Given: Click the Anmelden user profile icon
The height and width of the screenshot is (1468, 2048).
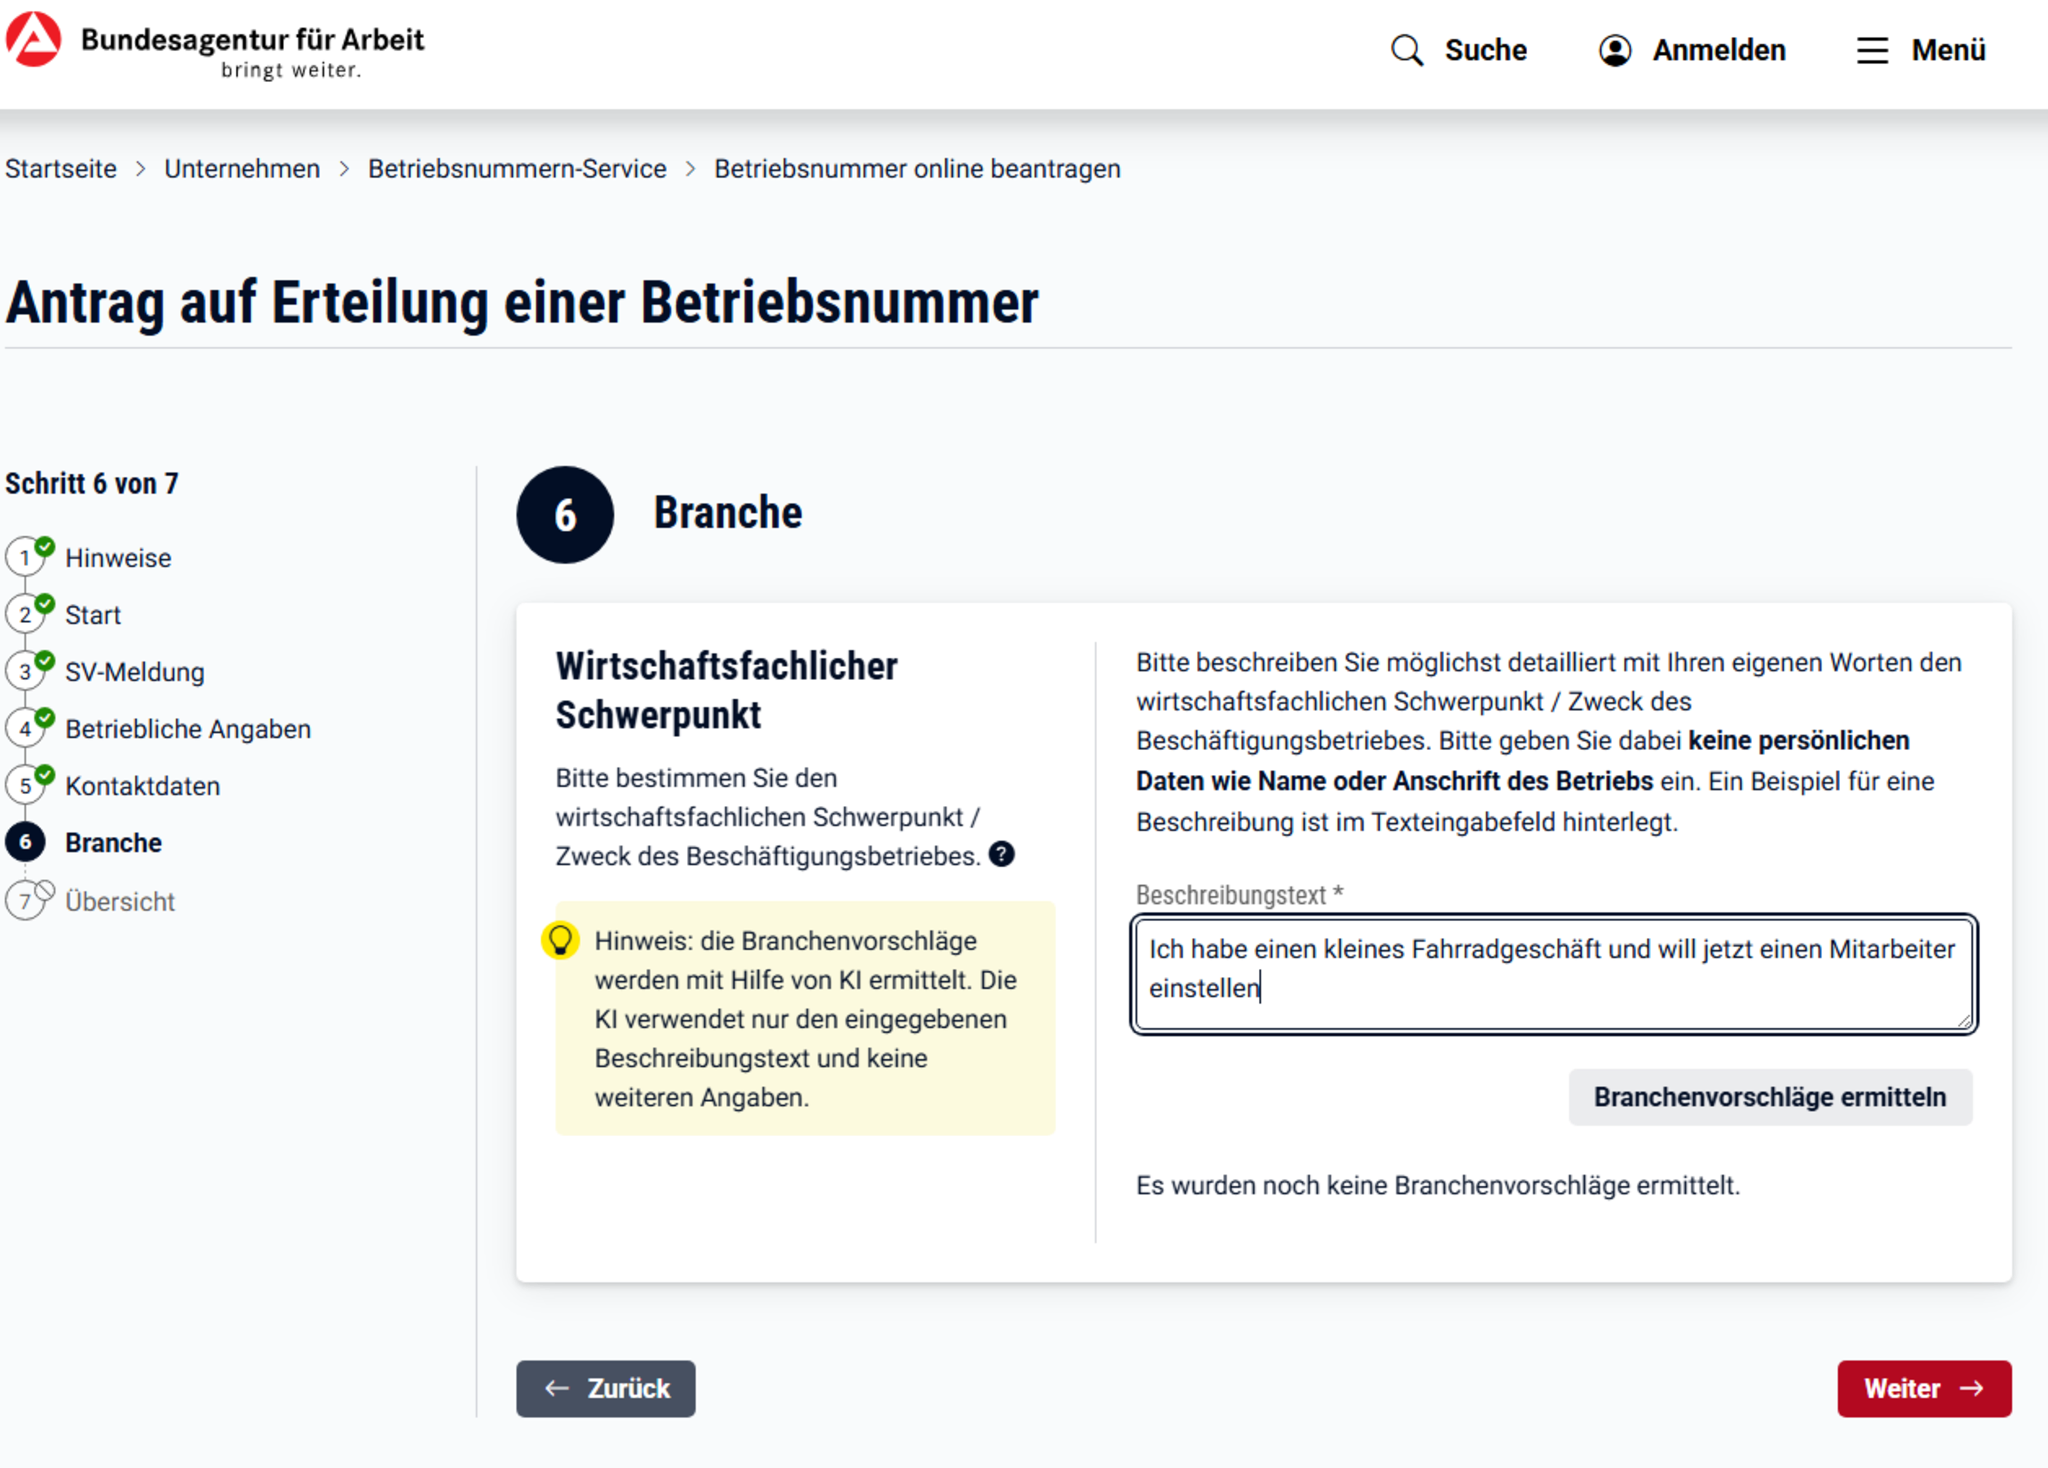Looking at the screenshot, I should click(1614, 50).
